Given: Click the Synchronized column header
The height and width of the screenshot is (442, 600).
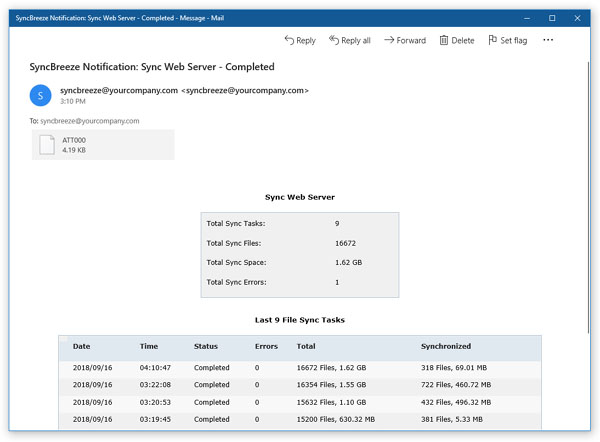Looking at the screenshot, I should (x=446, y=346).
